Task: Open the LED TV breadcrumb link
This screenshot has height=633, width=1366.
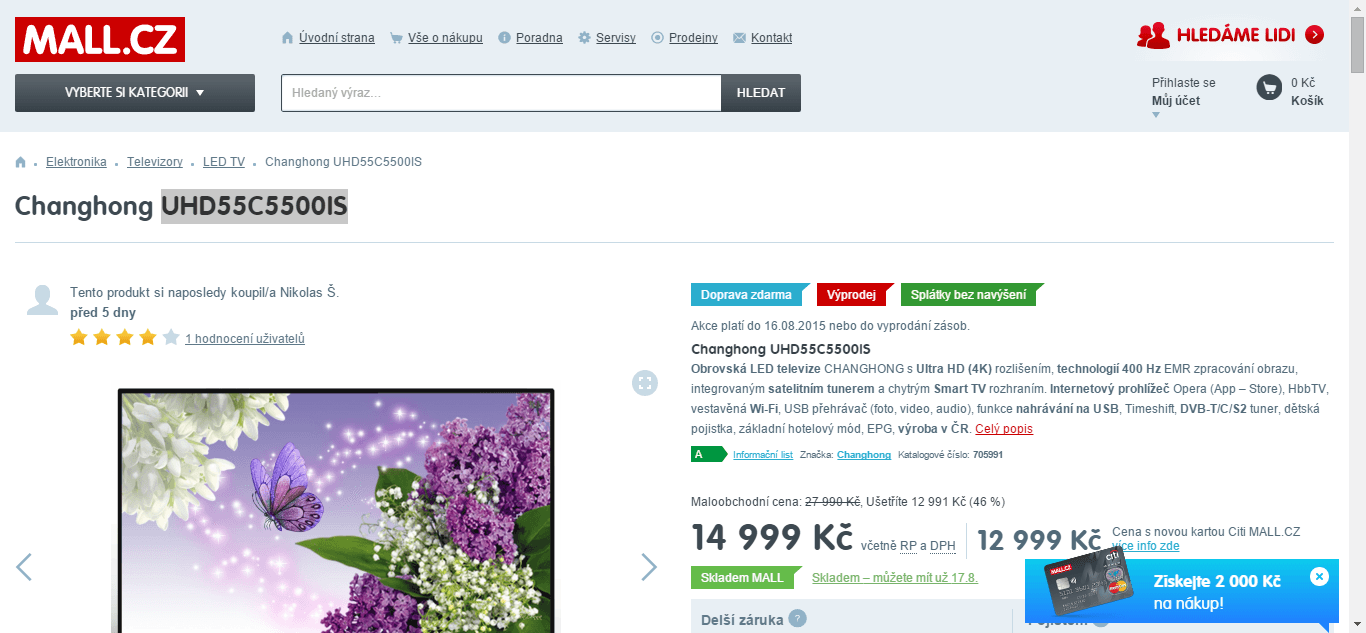Action: coord(224,162)
